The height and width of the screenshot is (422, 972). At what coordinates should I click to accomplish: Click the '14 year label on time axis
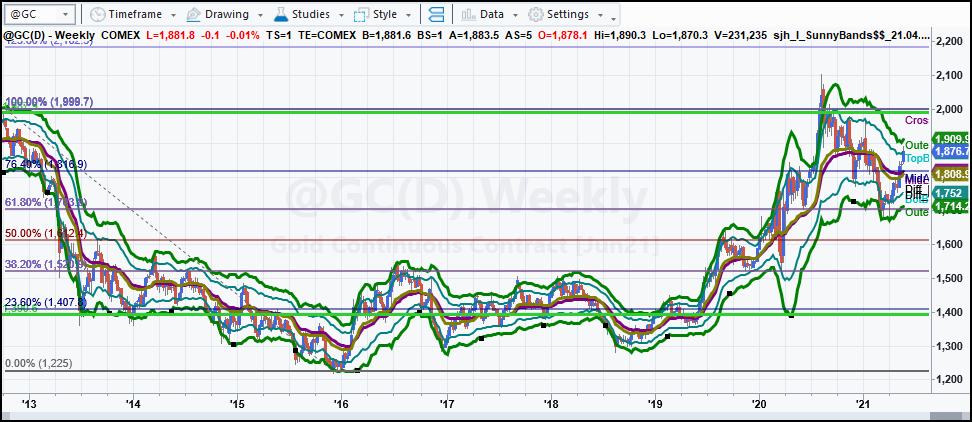132,405
